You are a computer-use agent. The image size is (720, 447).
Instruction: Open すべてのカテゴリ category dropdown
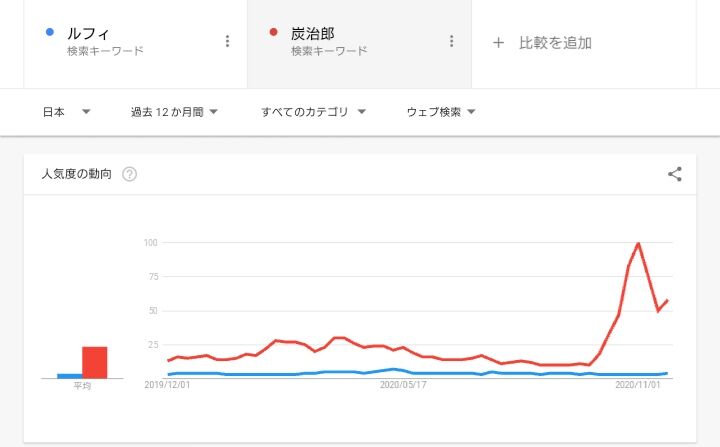pyautogui.click(x=313, y=112)
